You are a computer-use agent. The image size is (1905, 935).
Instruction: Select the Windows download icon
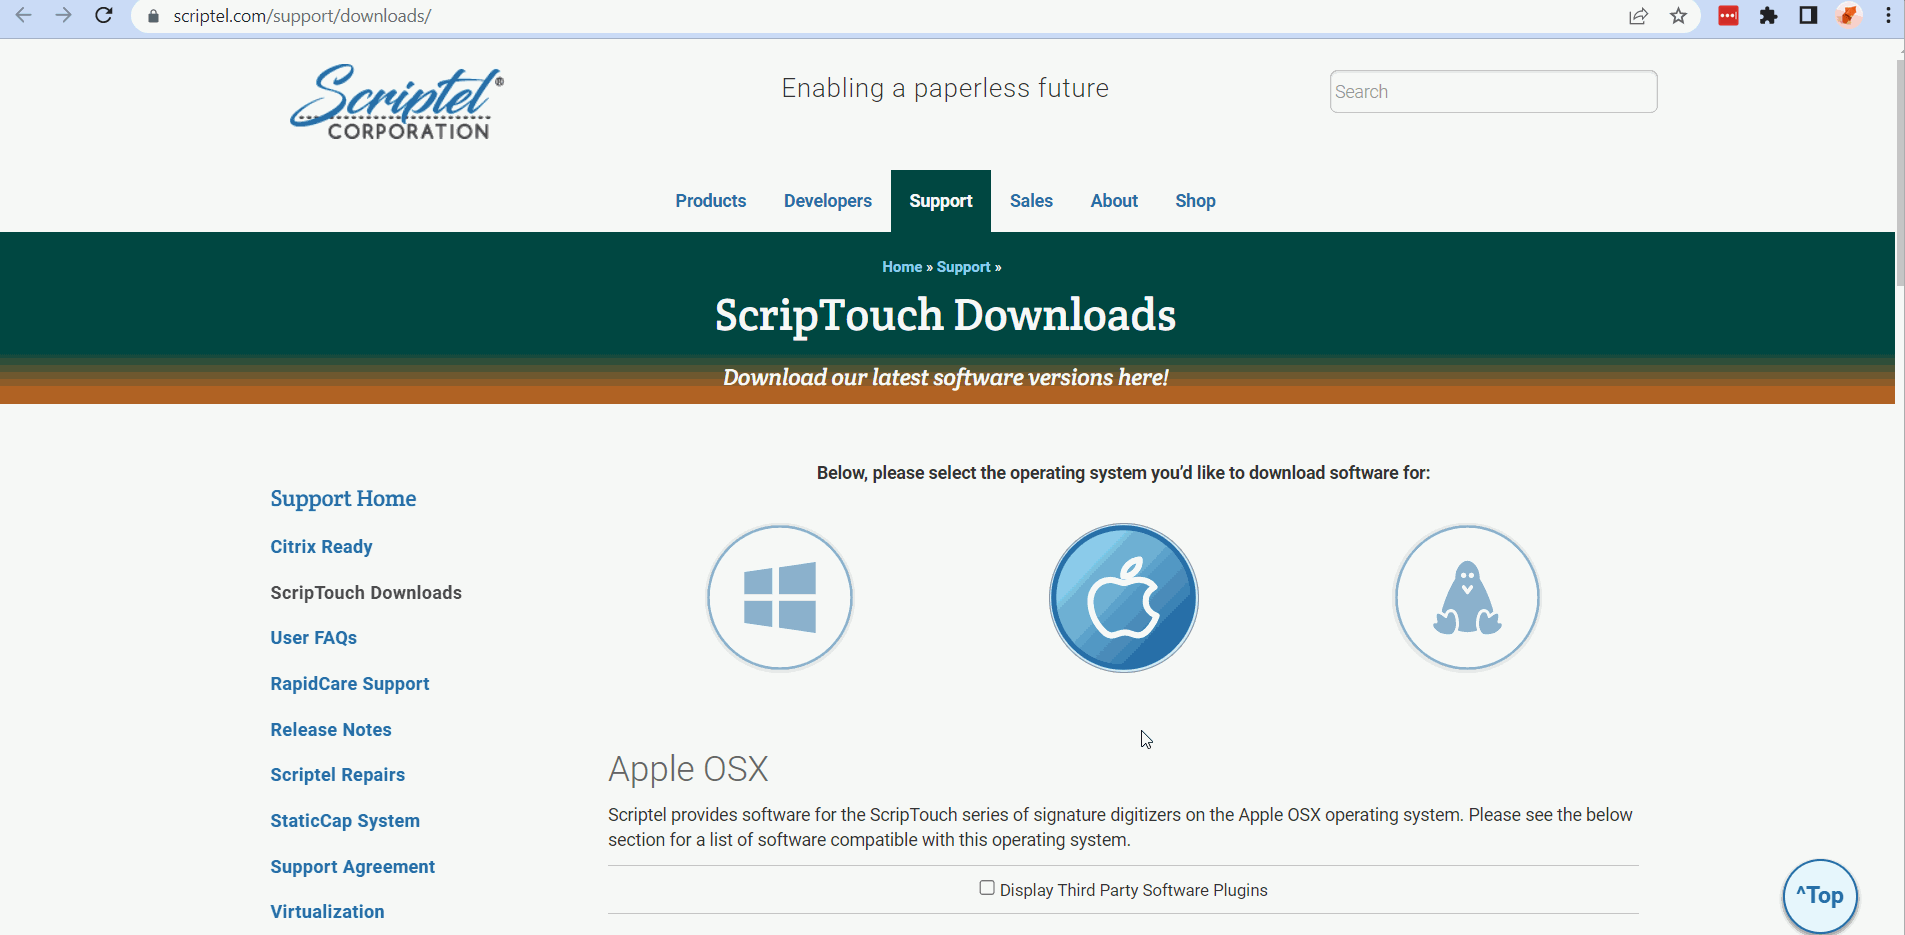coord(779,597)
